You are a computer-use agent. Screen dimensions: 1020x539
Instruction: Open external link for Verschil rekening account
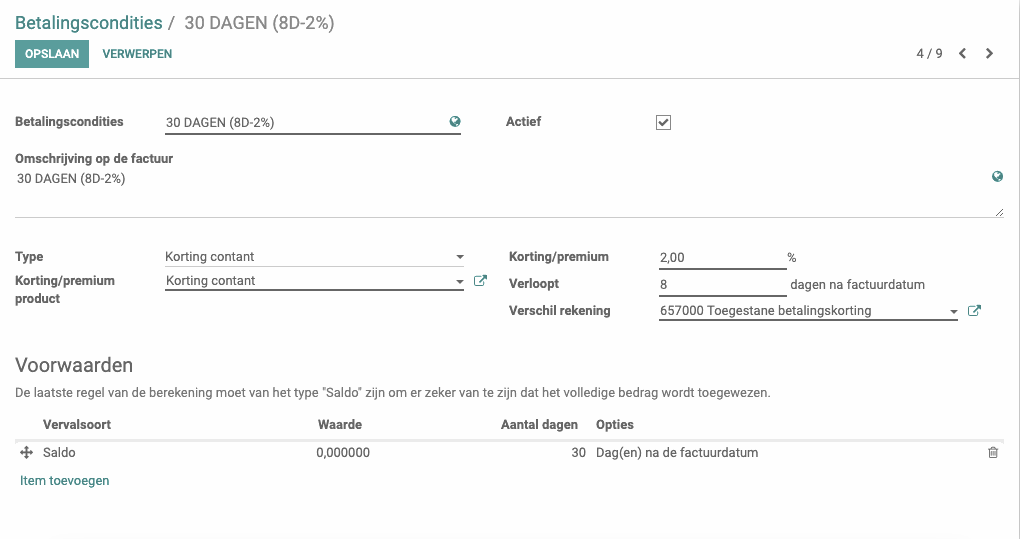click(974, 311)
